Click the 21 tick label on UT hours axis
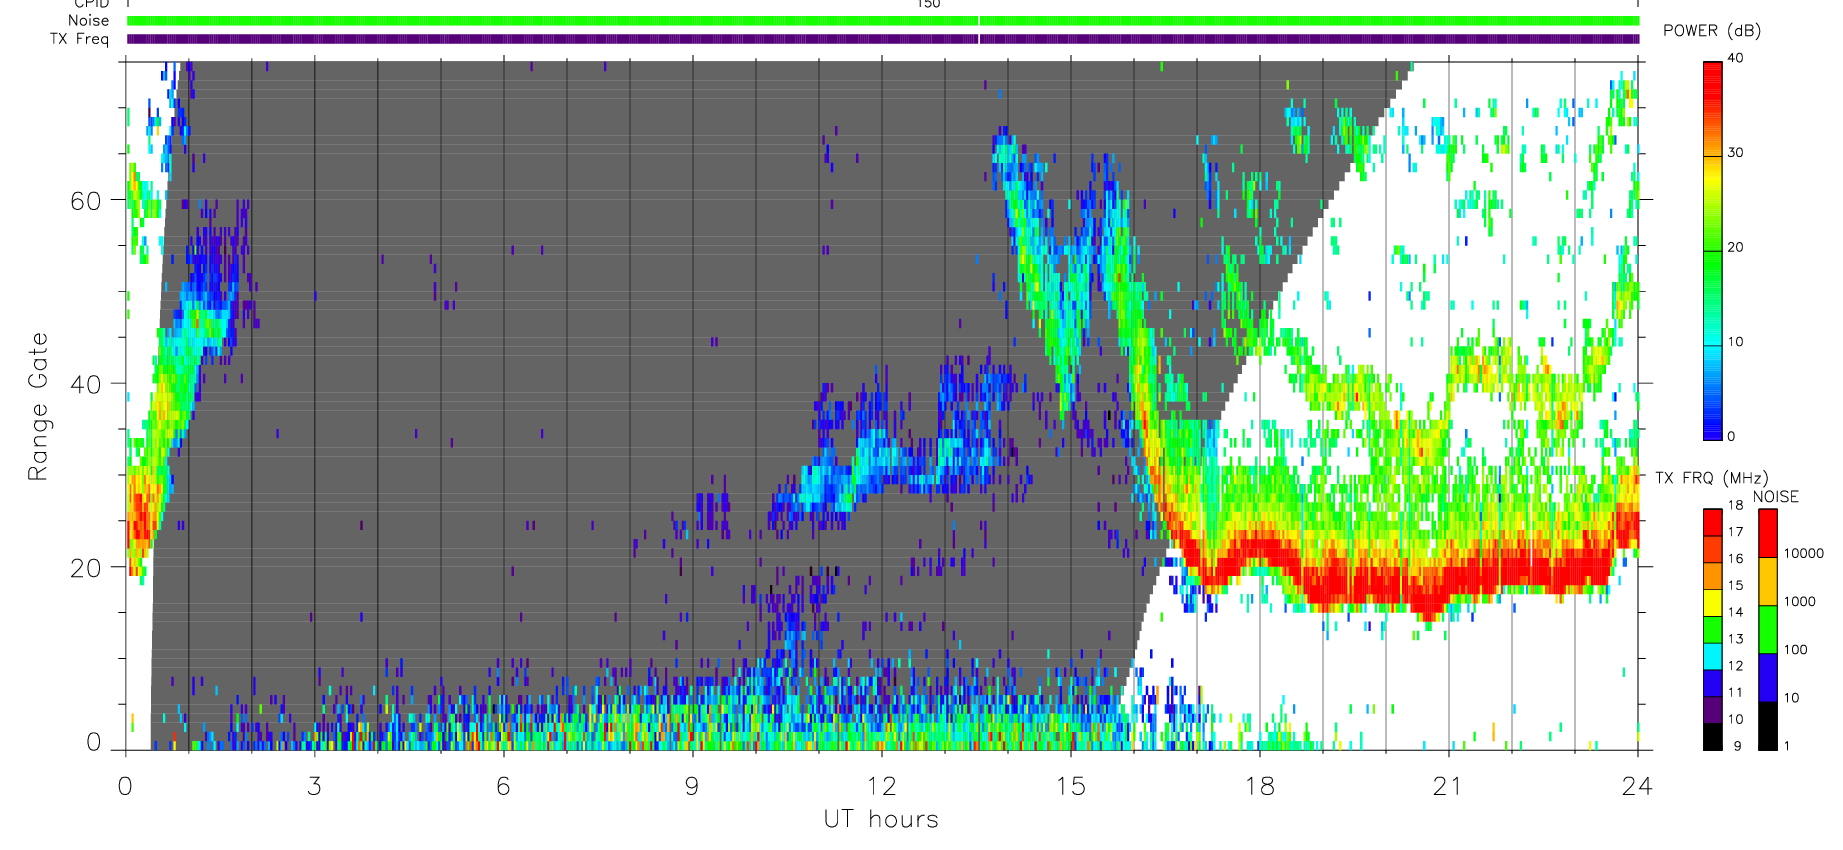Screen dimensions: 1843x850 tap(1448, 787)
